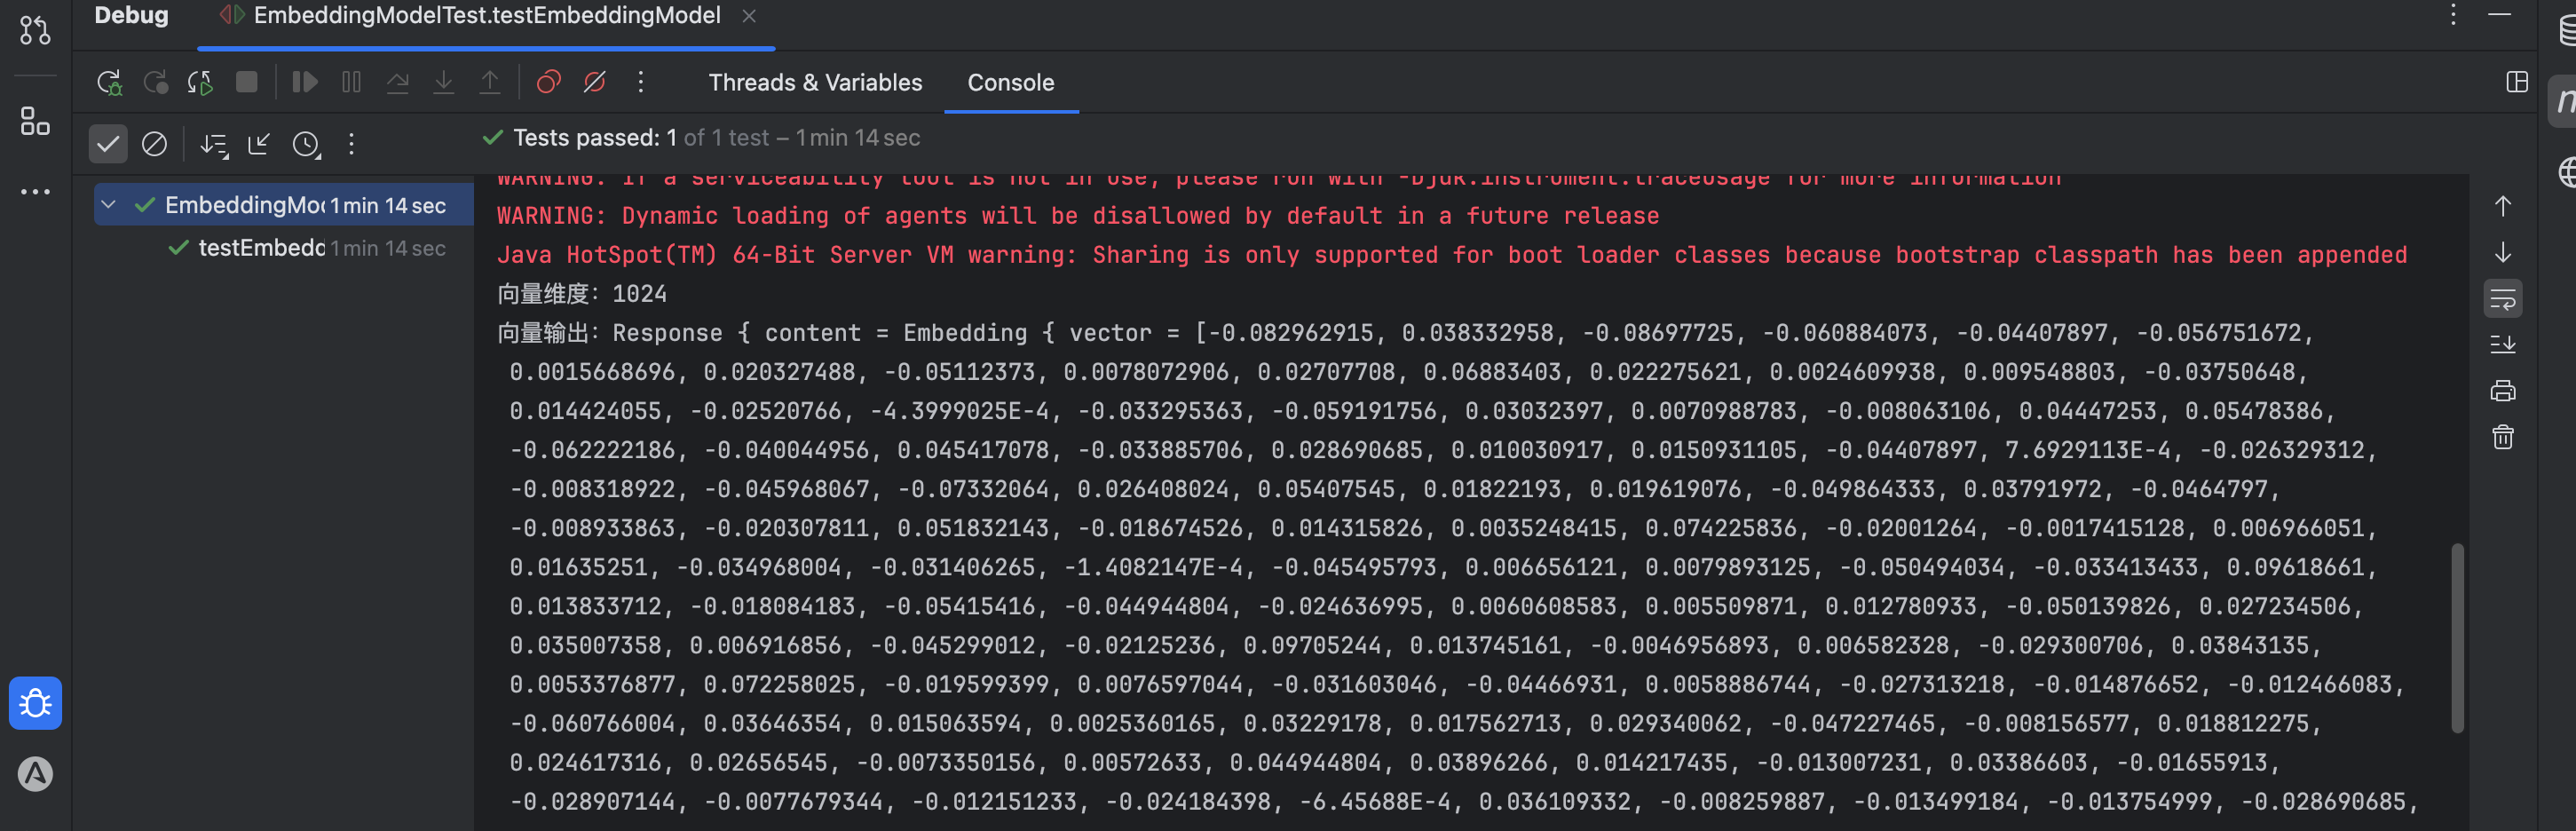Collapse the EmbeddingModelTest tree node

(x=109, y=205)
